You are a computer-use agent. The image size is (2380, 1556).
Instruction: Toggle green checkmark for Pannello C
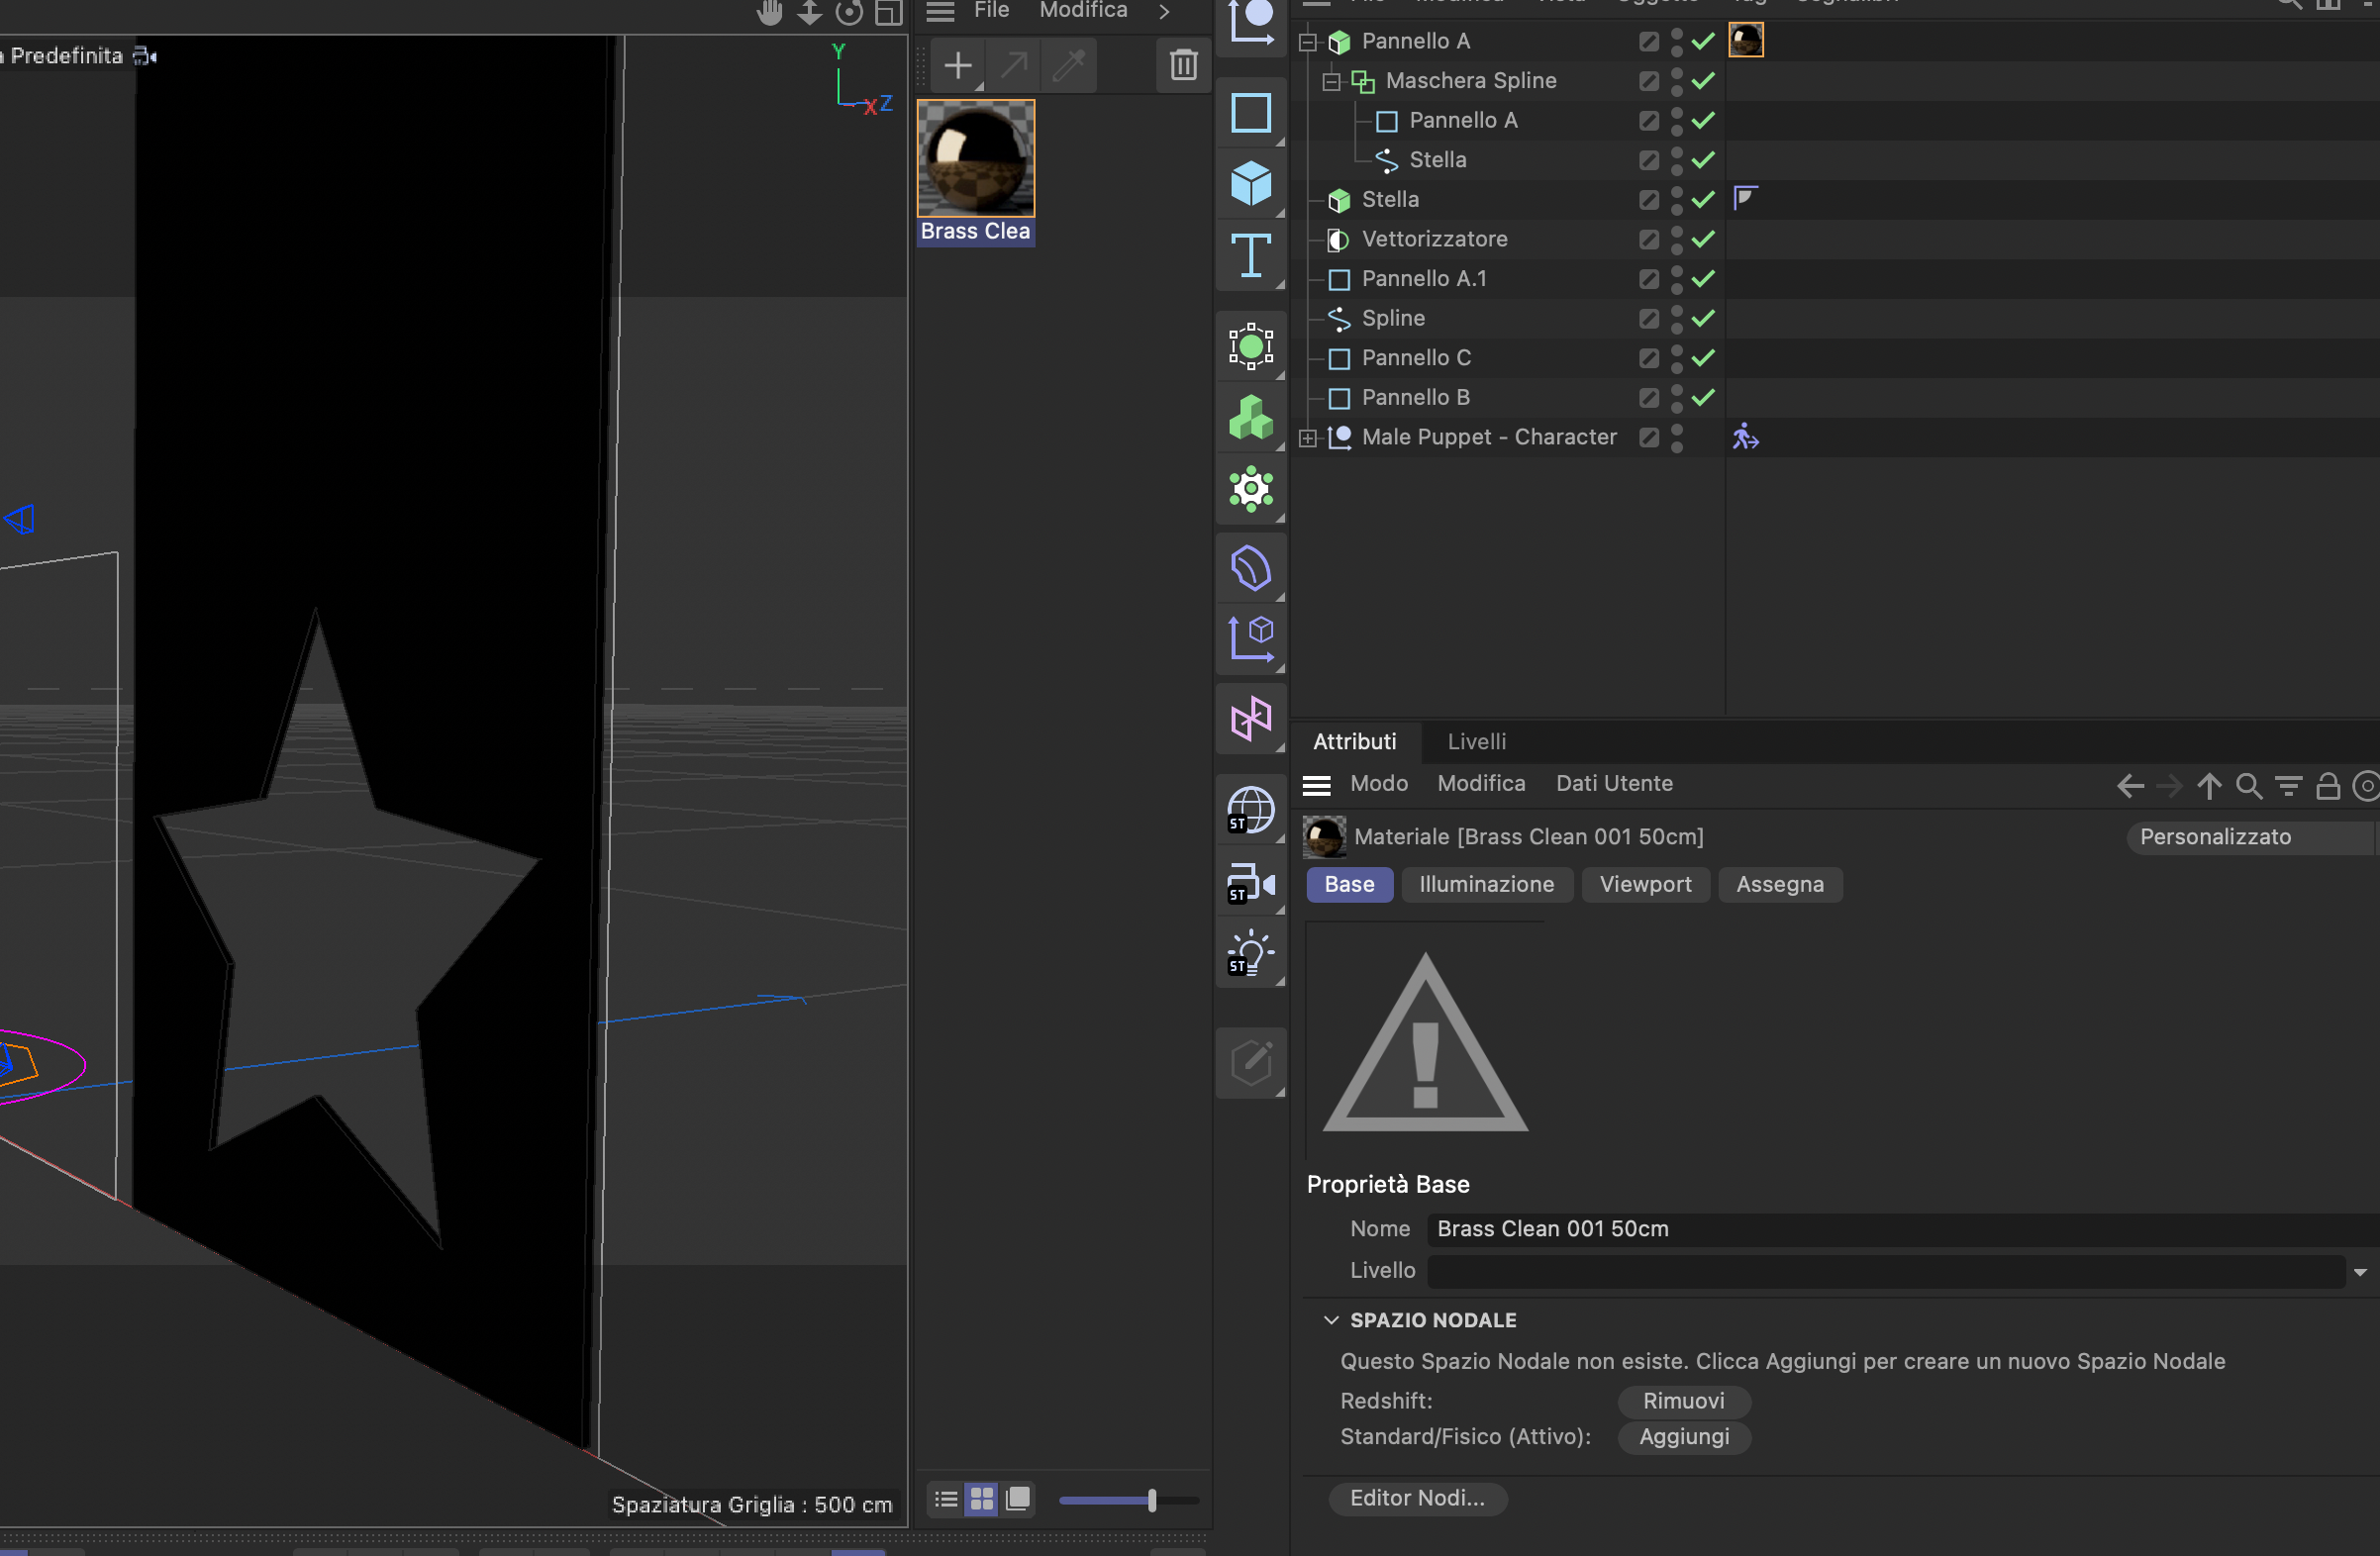[x=1703, y=358]
